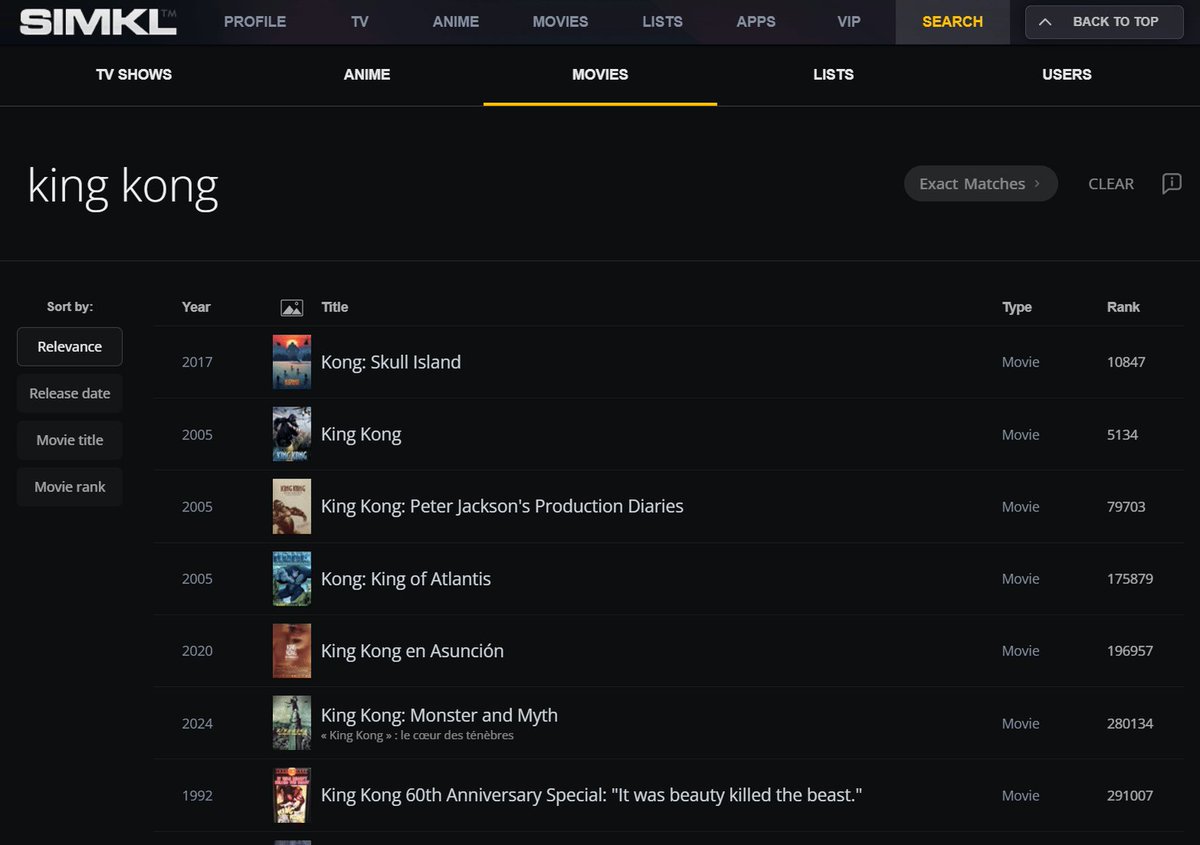Open King Kong: Monster and Myth poster thumbnail

[x=292, y=722]
